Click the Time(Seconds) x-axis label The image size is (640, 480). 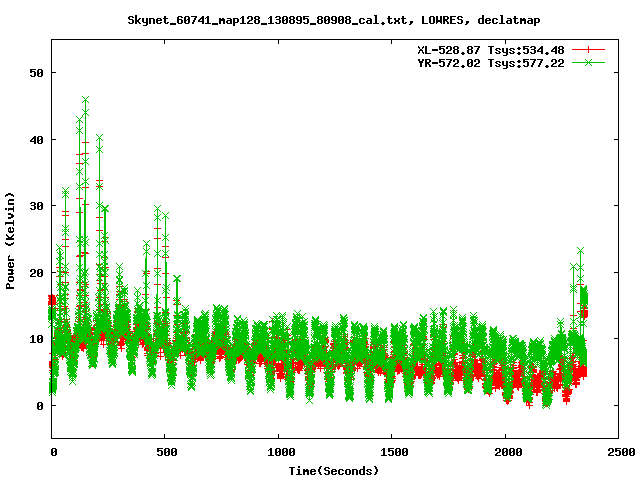point(333,471)
